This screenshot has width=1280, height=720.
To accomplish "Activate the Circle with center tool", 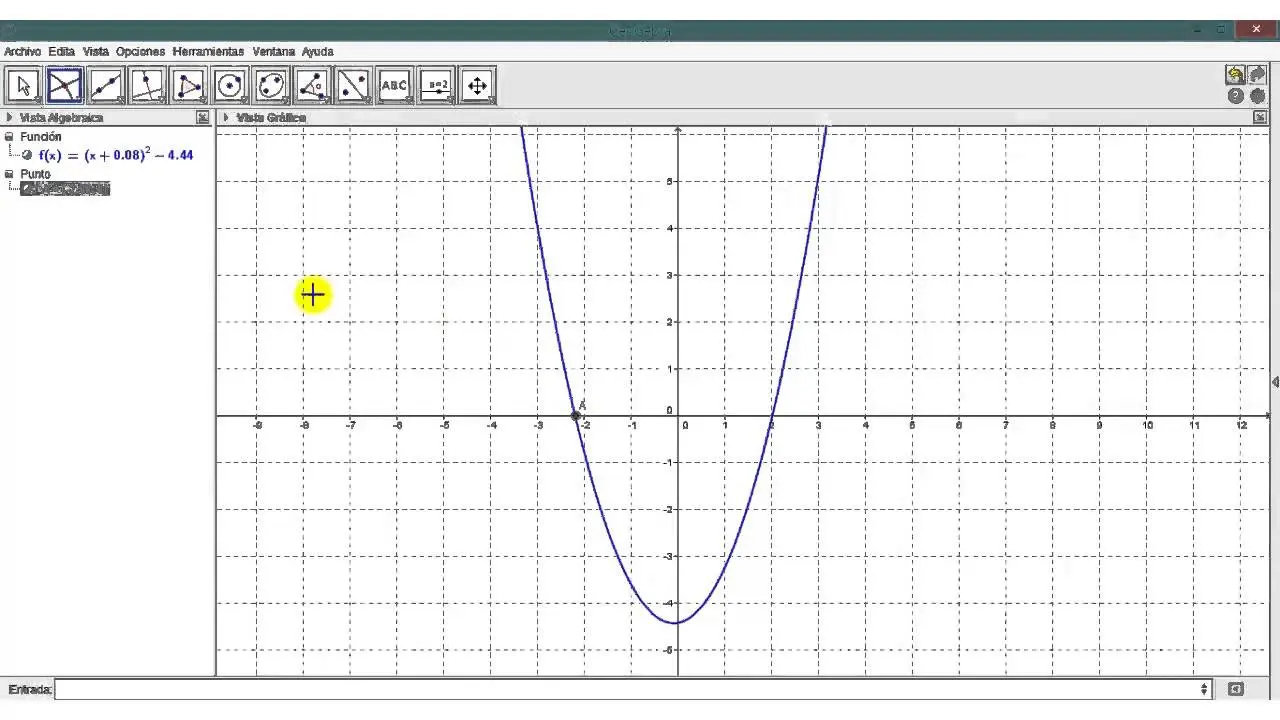I will (x=231, y=86).
